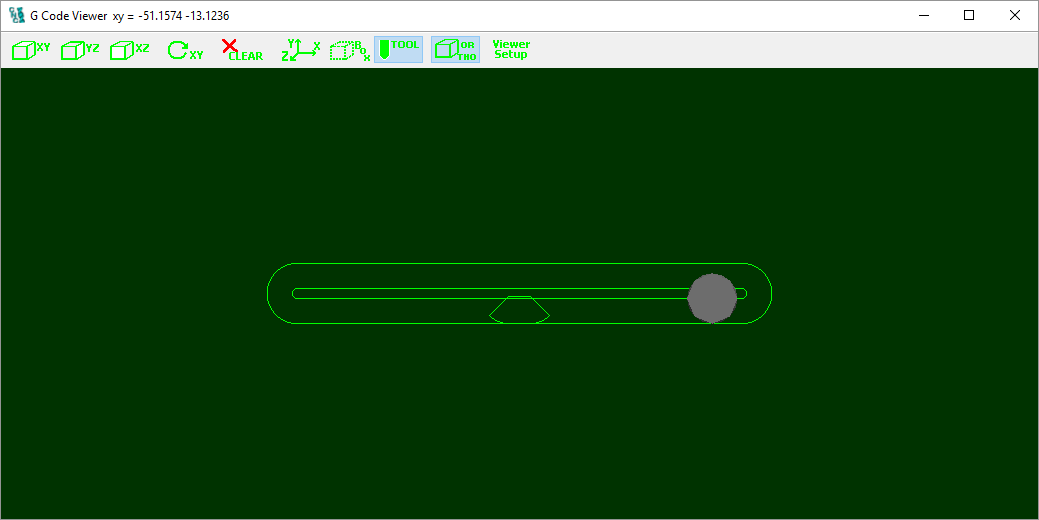Show the XYZ axes indicator
1039x520 pixels.
[300, 50]
